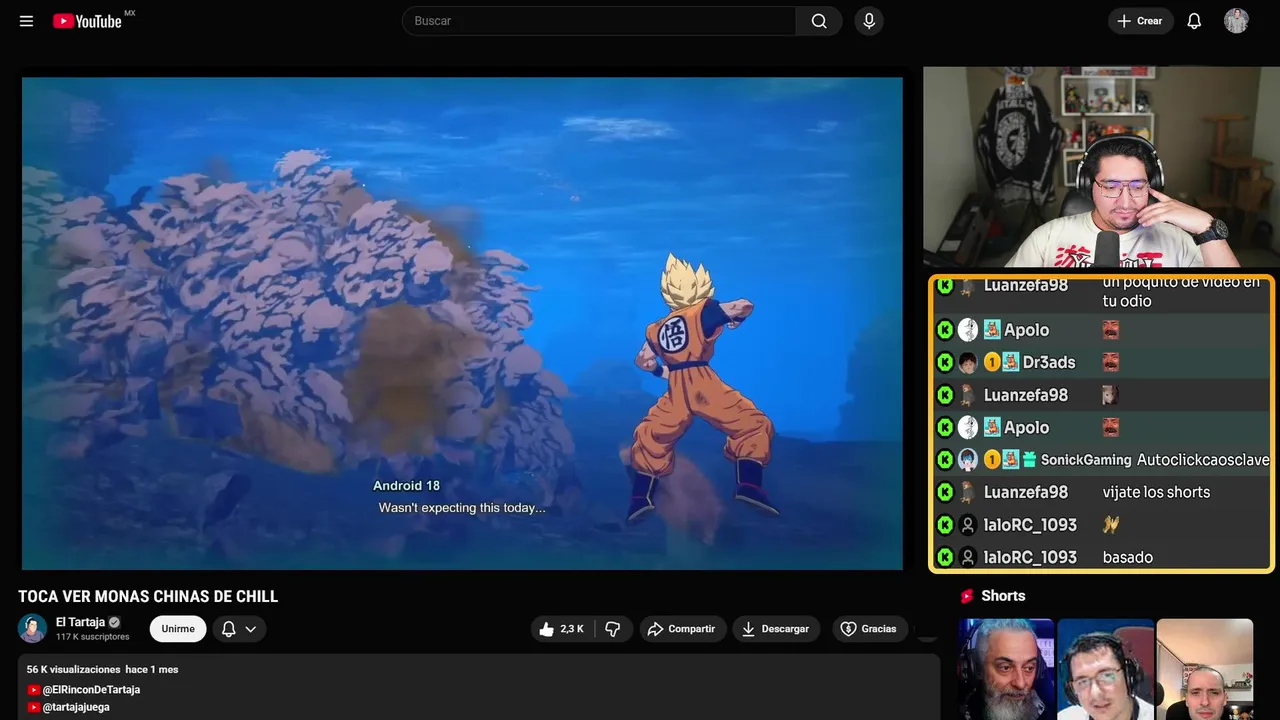Click the 'Wasn't expecting this today...' subtitle

click(x=462, y=508)
